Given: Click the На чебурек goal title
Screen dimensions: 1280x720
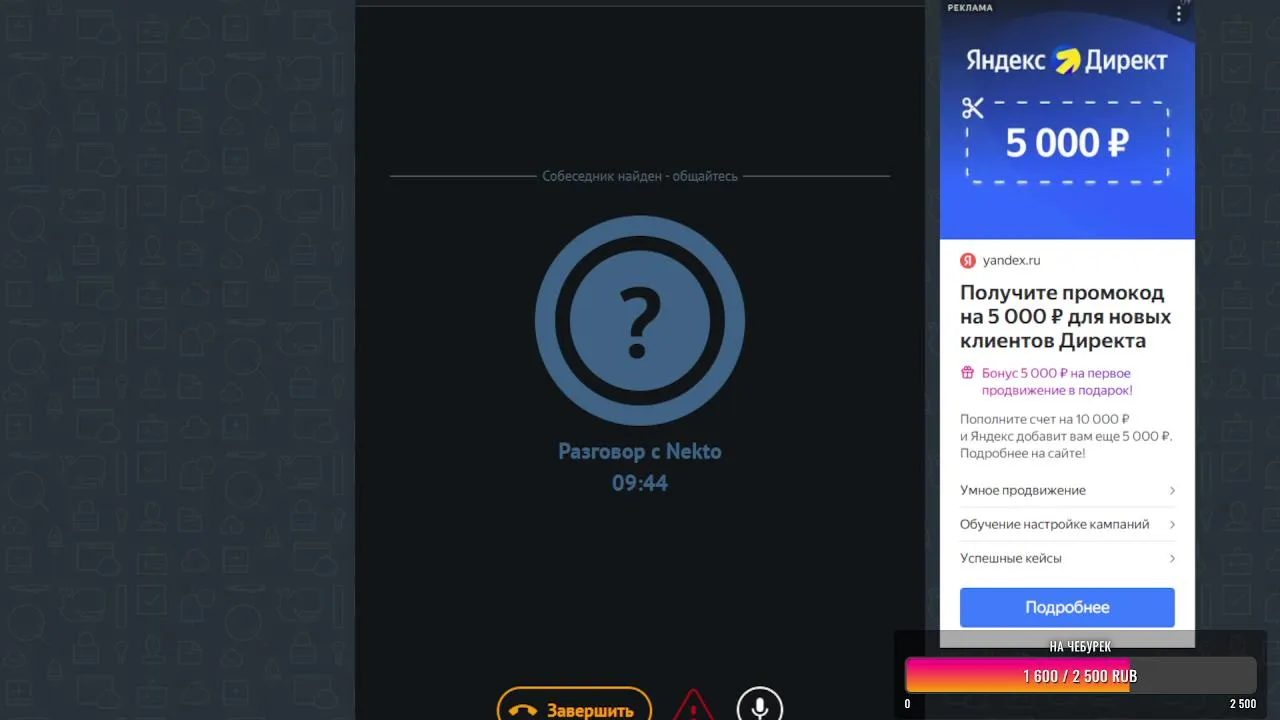Looking at the screenshot, I should tap(1080, 647).
